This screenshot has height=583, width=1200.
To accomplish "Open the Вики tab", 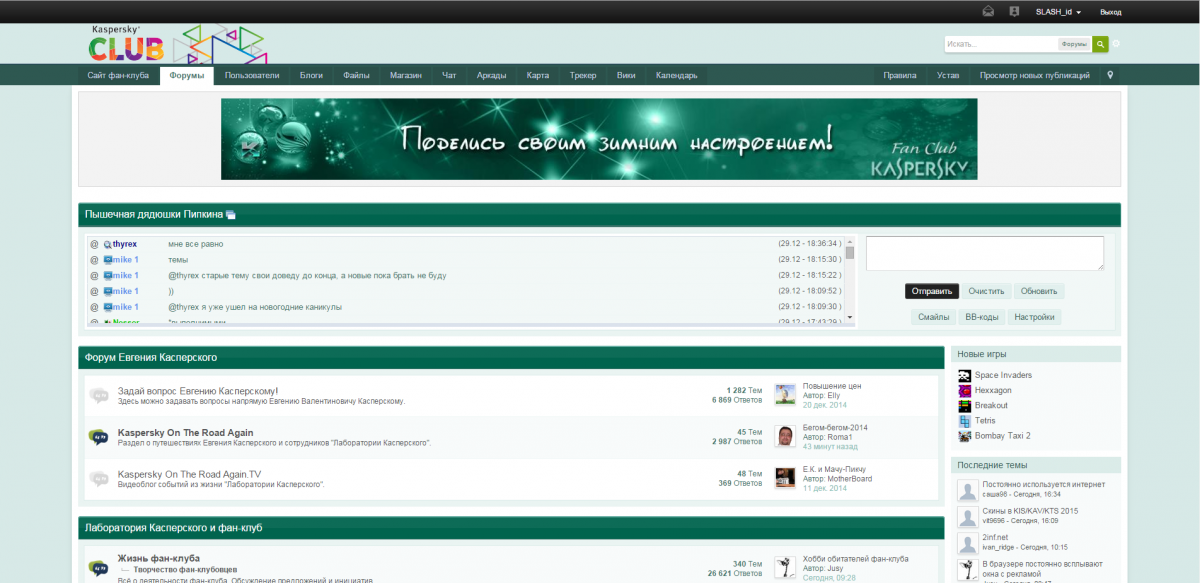I will click(x=626, y=75).
